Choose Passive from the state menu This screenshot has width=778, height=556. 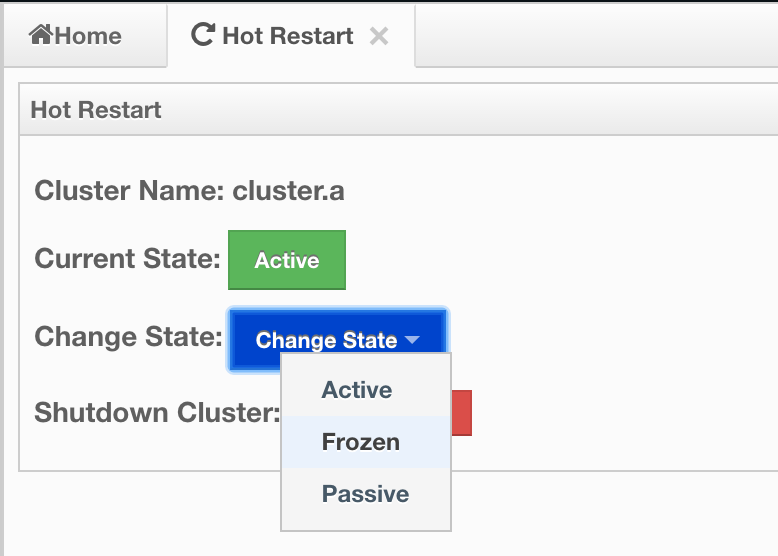point(366,494)
